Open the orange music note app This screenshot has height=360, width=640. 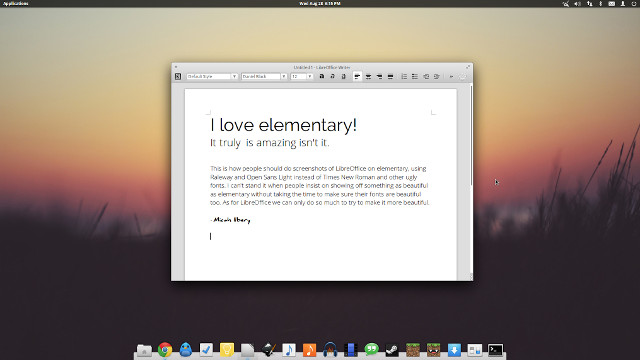[x=309, y=350]
